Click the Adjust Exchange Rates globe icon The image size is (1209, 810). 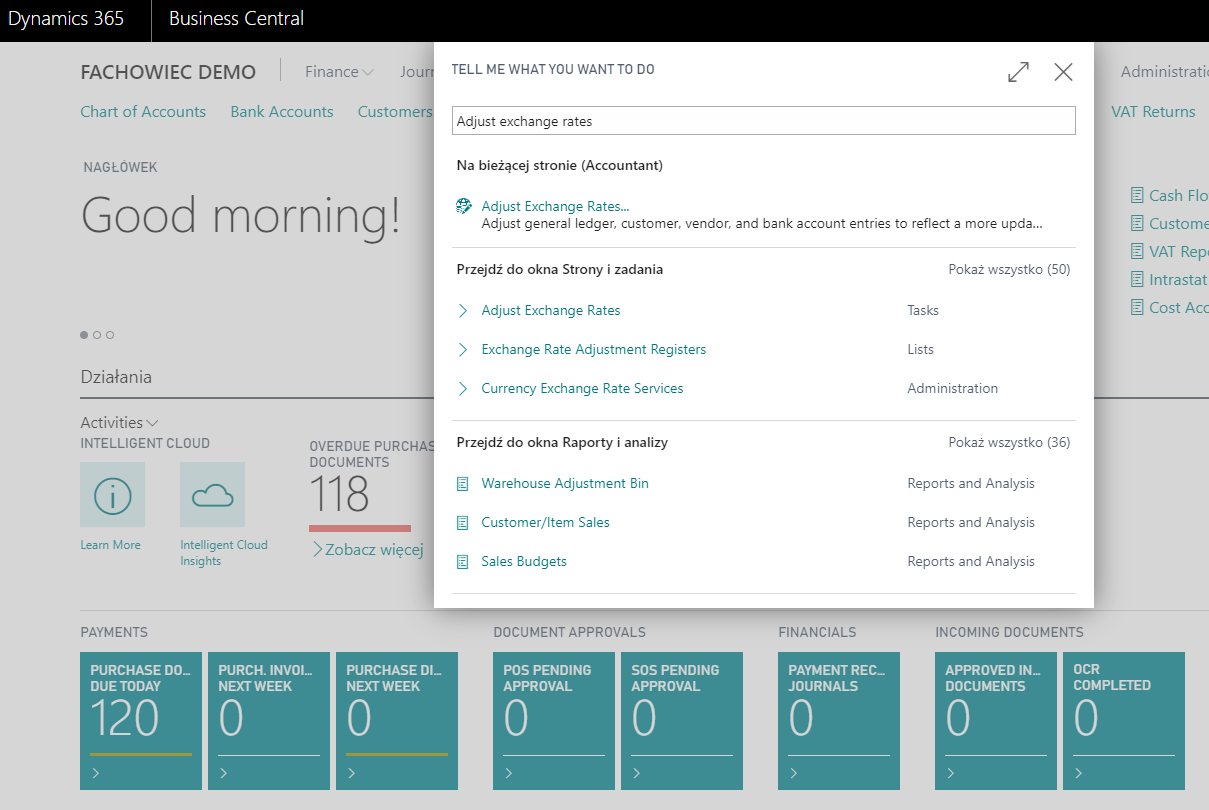tap(464, 206)
